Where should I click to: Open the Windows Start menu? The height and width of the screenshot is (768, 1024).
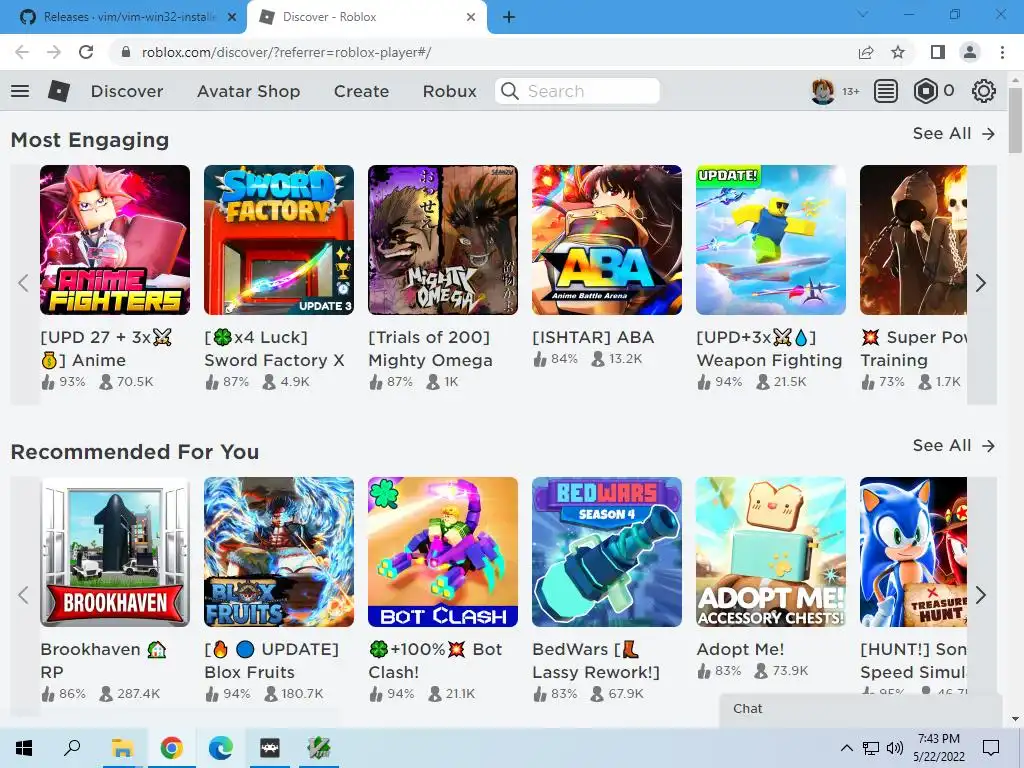coord(24,748)
